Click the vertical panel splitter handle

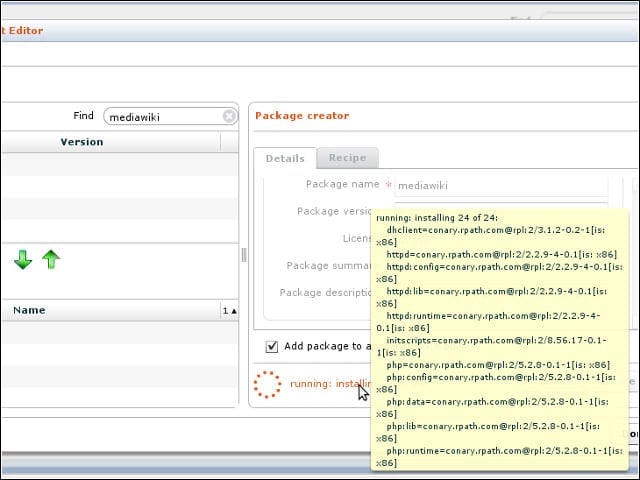click(x=244, y=255)
